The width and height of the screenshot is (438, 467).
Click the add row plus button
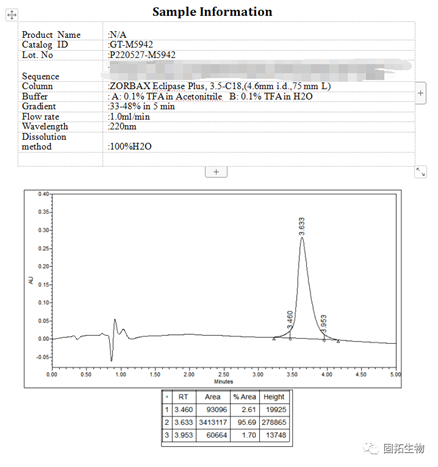[216, 172]
